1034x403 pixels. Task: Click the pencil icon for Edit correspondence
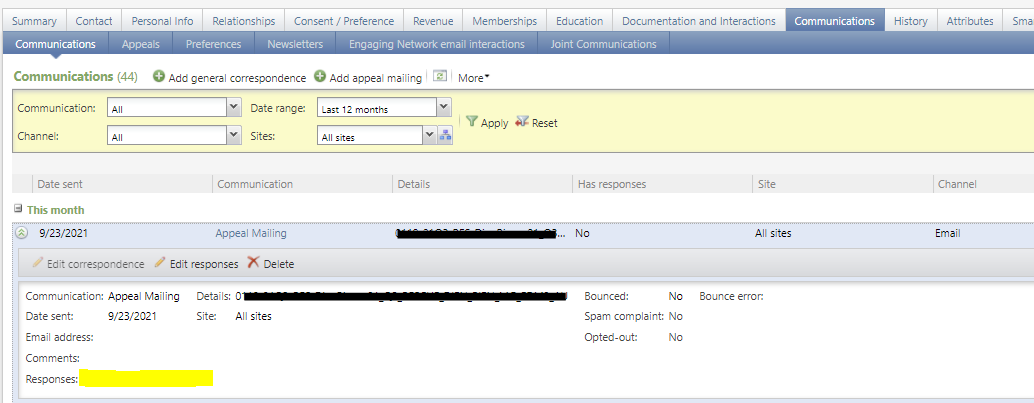click(x=38, y=263)
